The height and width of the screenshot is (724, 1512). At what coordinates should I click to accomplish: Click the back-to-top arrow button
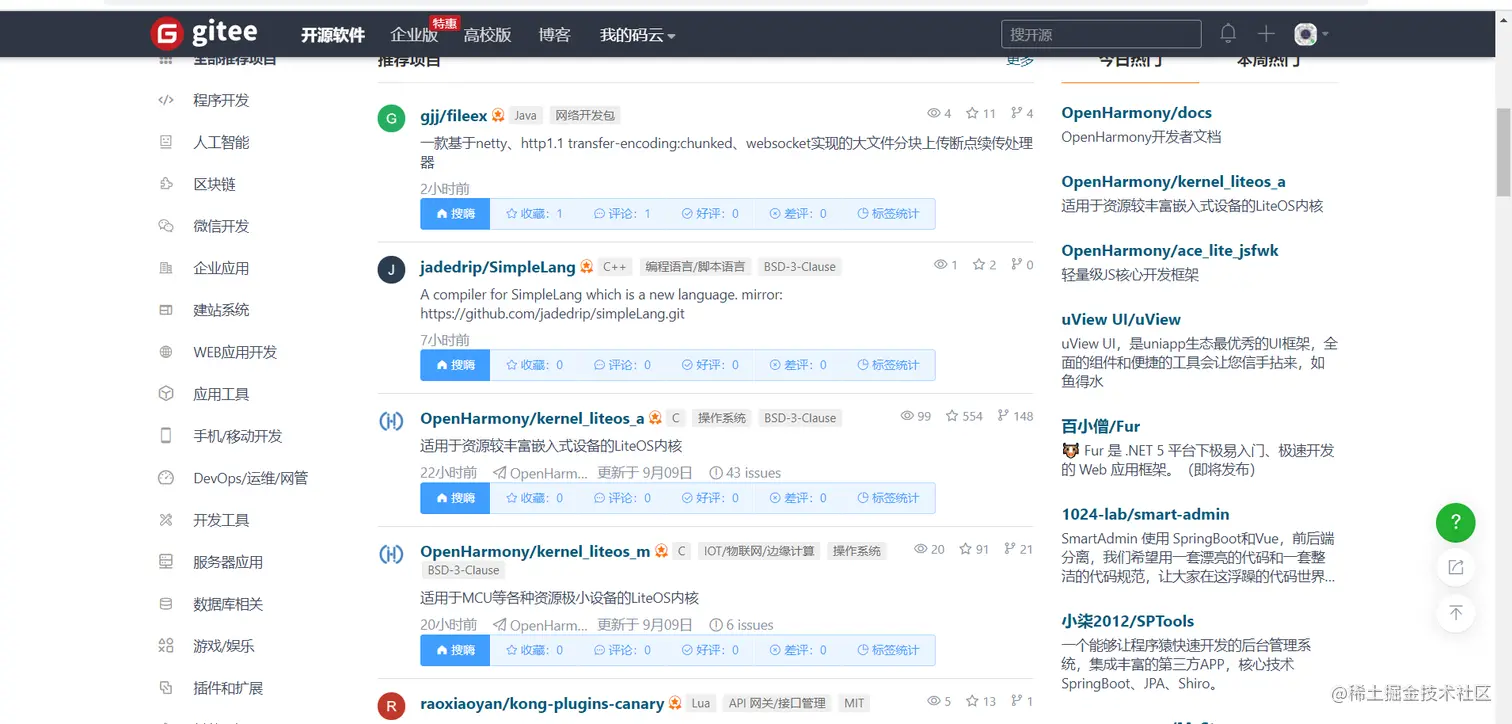pyautogui.click(x=1456, y=612)
